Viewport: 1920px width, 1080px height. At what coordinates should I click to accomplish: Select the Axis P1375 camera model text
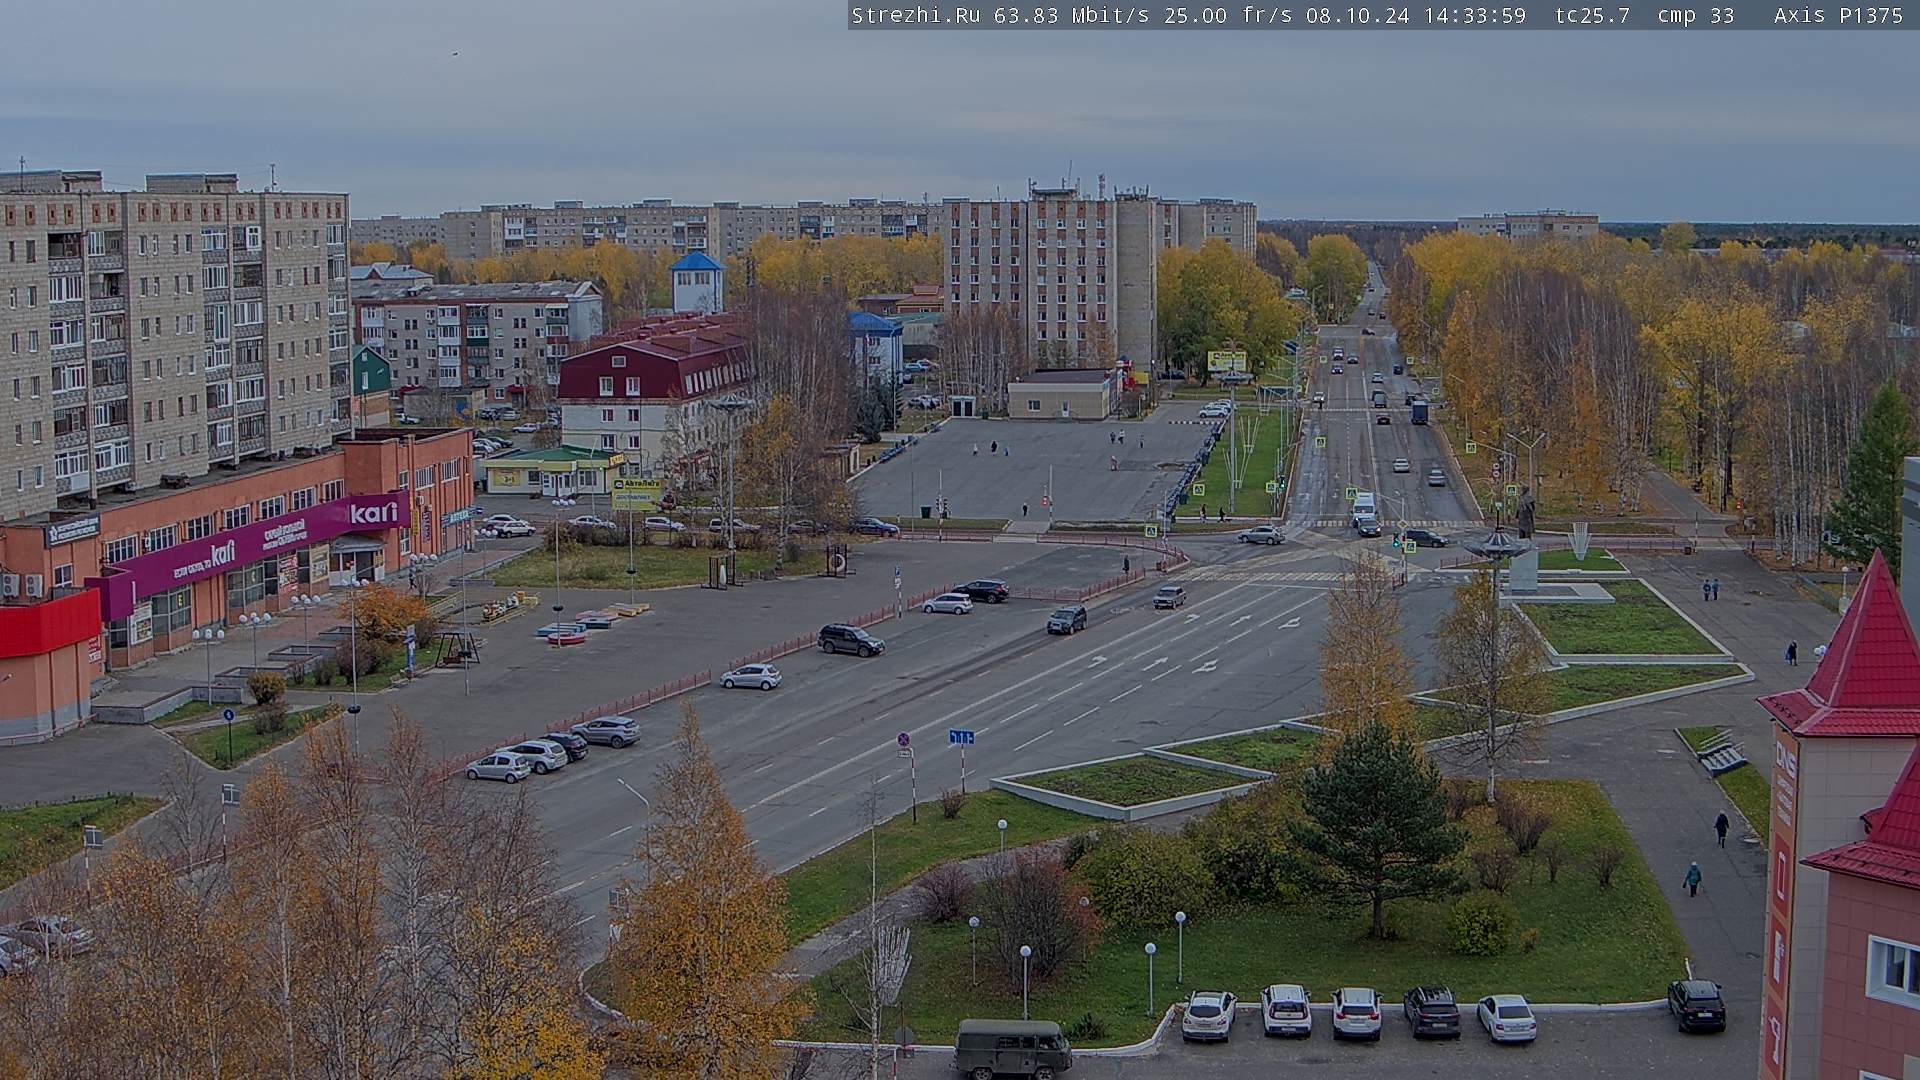1838,15
